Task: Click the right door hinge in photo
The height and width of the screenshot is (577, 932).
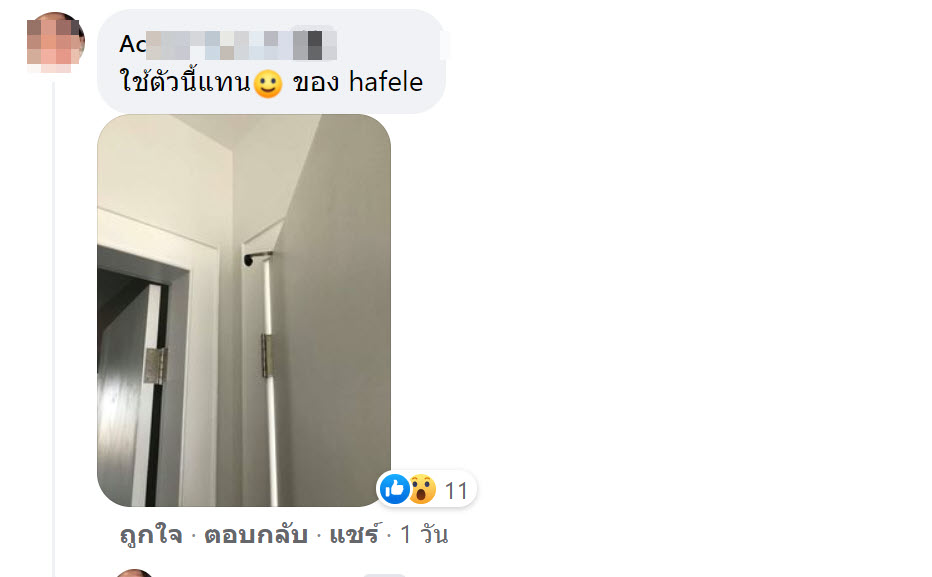Action: click(267, 356)
